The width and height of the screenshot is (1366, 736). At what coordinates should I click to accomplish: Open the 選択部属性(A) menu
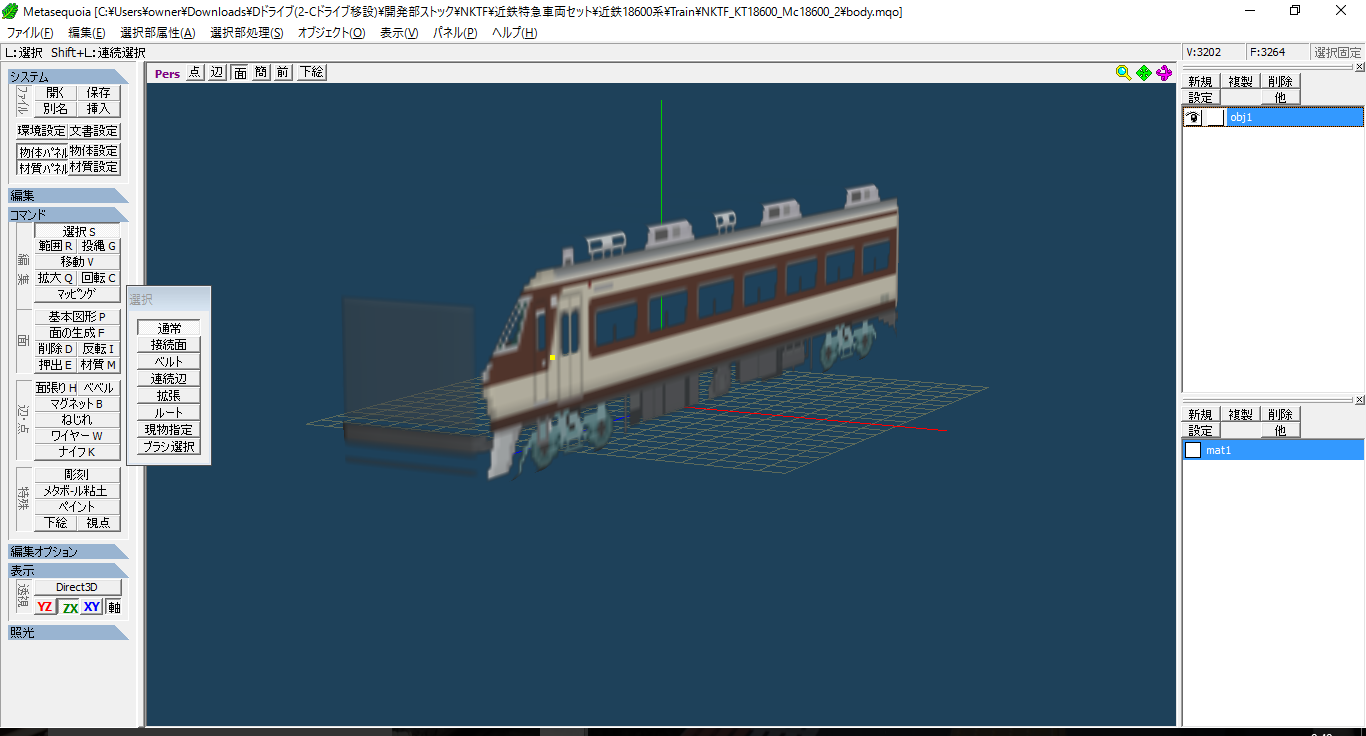[x=157, y=33]
